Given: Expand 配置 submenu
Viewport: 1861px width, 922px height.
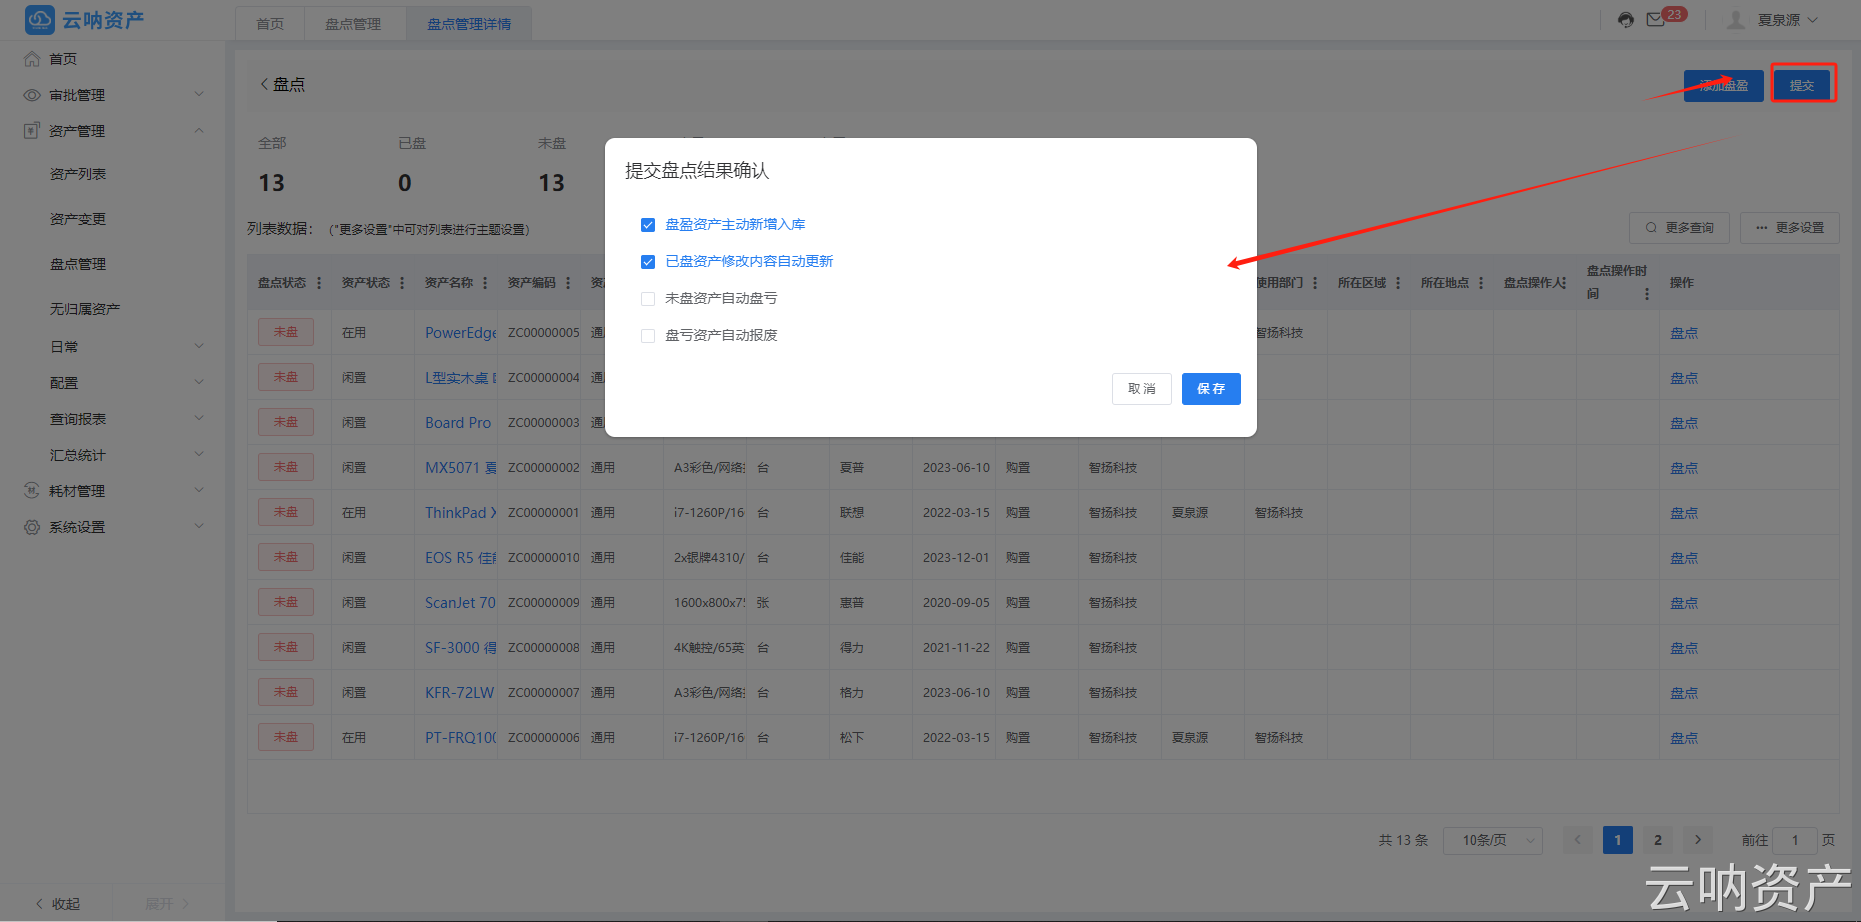Looking at the screenshot, I should pos(199,383).
